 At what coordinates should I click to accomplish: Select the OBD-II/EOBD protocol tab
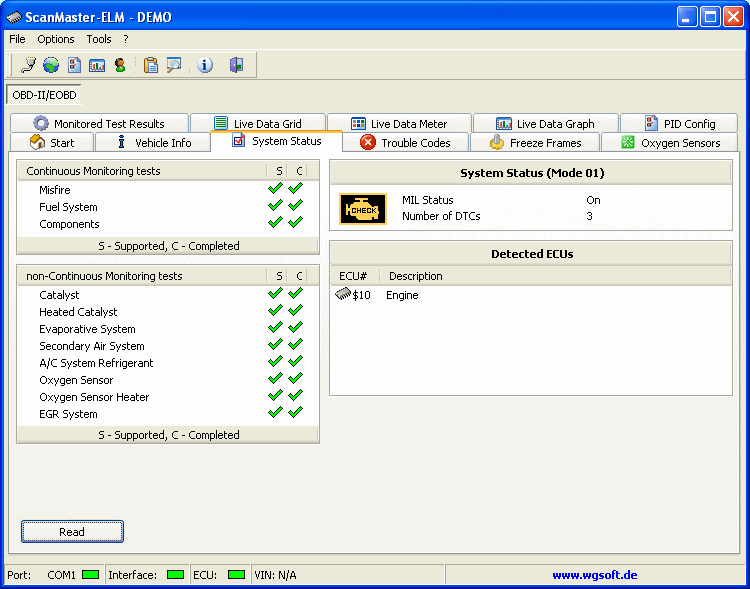[x=44, y=95]
